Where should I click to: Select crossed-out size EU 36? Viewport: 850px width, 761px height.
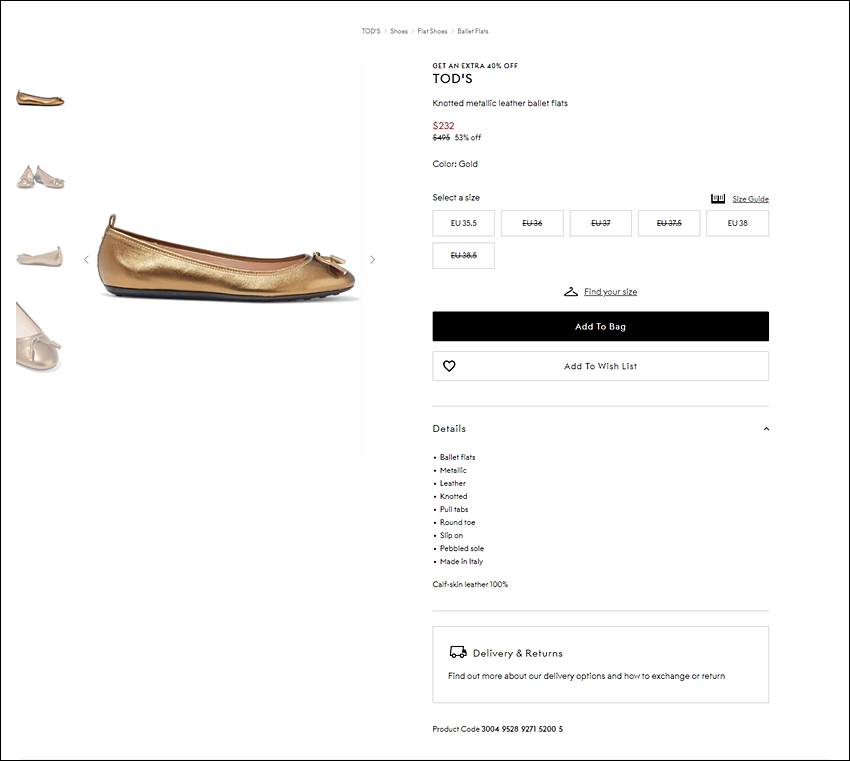[532, 223]
